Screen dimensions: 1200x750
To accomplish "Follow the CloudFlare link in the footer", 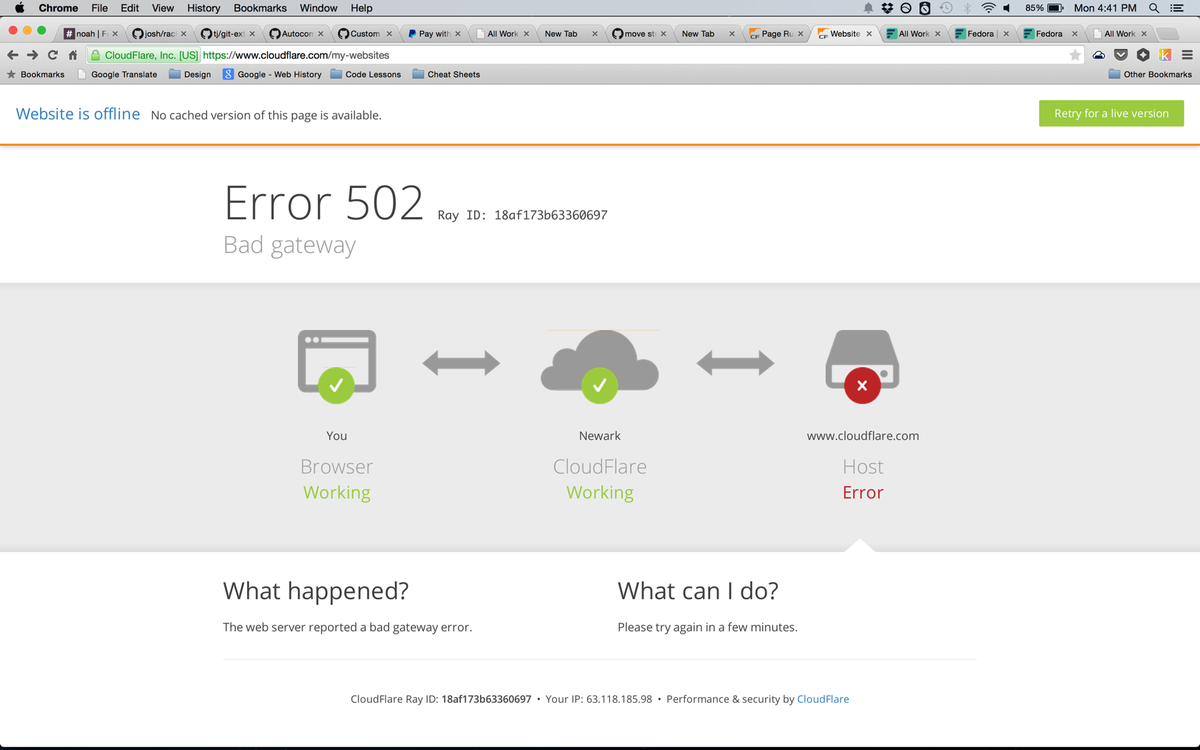I will pos(823,699).
